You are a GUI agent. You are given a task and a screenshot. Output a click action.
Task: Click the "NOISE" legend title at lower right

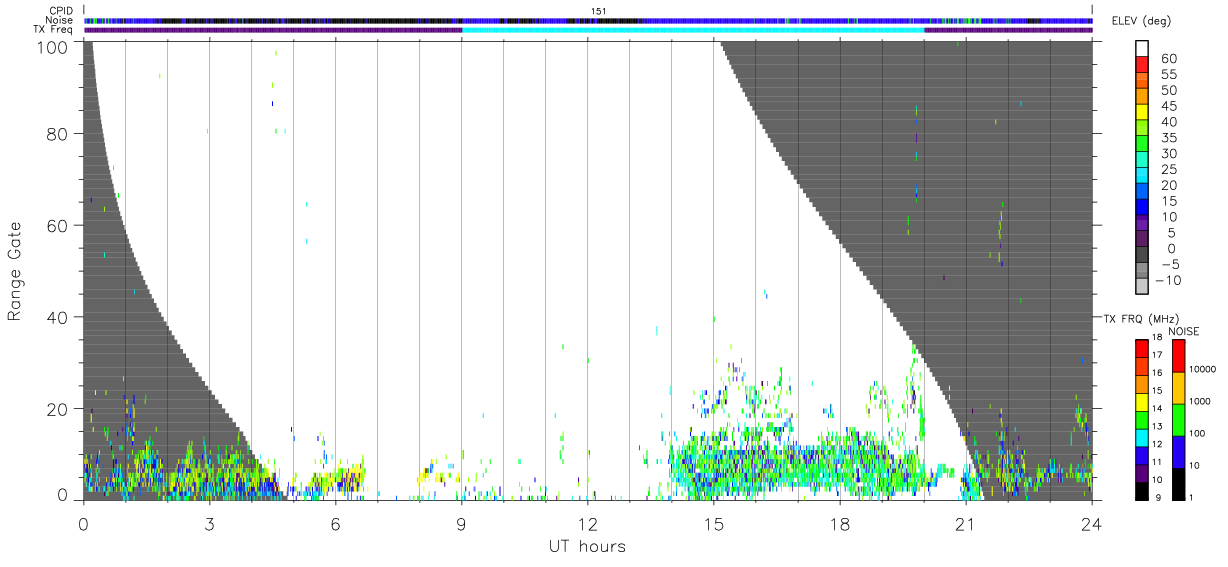click(1184, 331)
